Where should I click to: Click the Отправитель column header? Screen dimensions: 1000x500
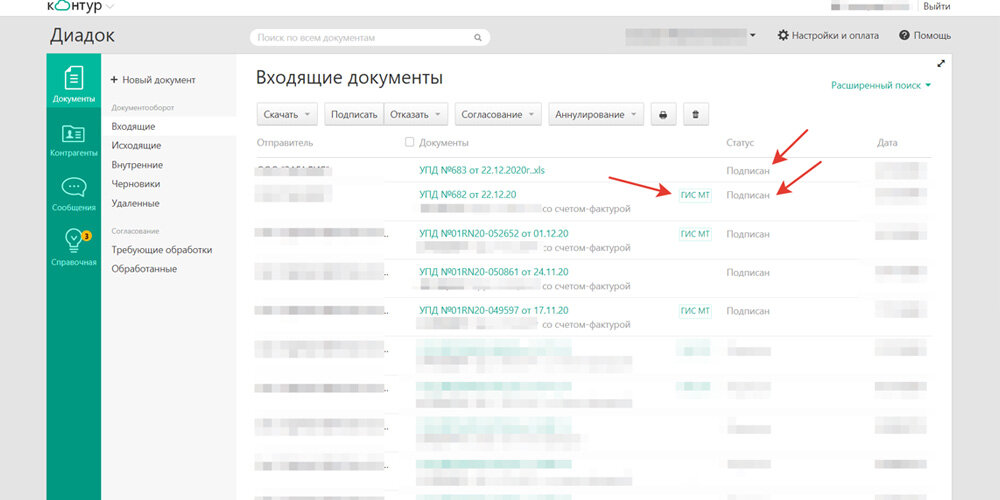pos(284,143)
